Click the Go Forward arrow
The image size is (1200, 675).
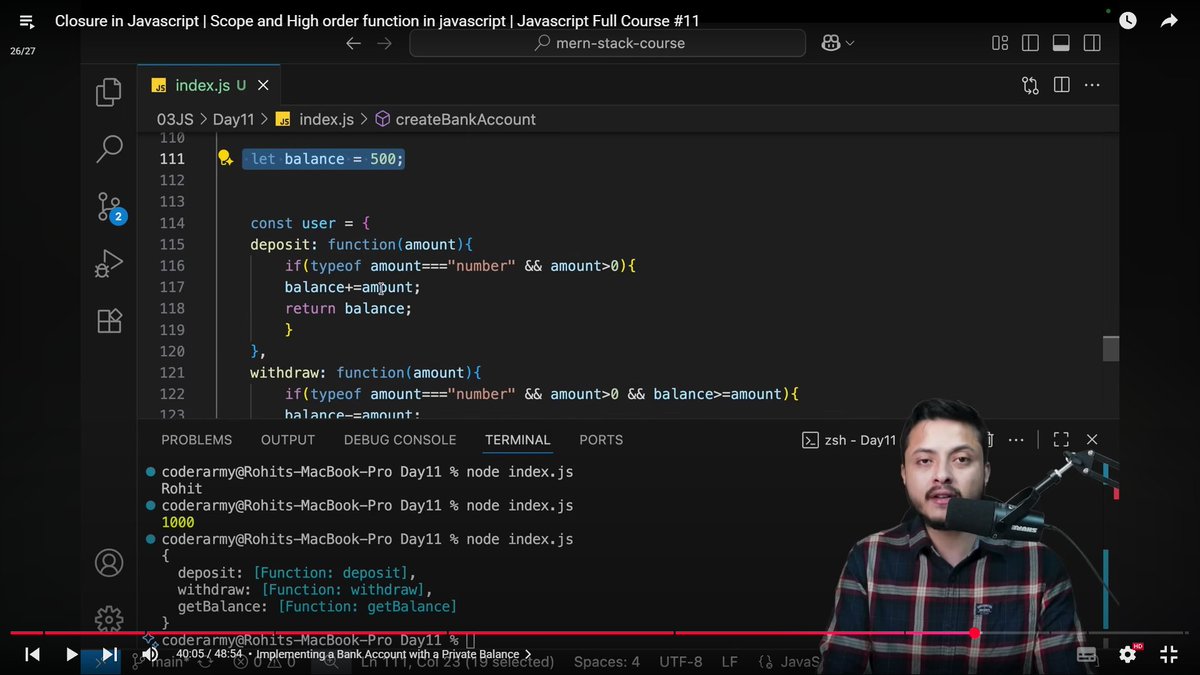[x=385, y=43]
